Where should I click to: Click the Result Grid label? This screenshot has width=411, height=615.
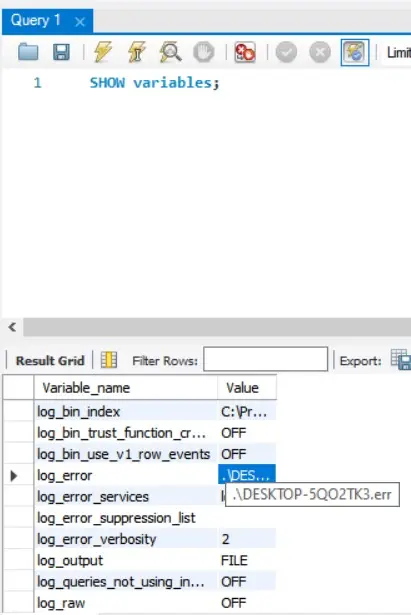tap(50, 360)
